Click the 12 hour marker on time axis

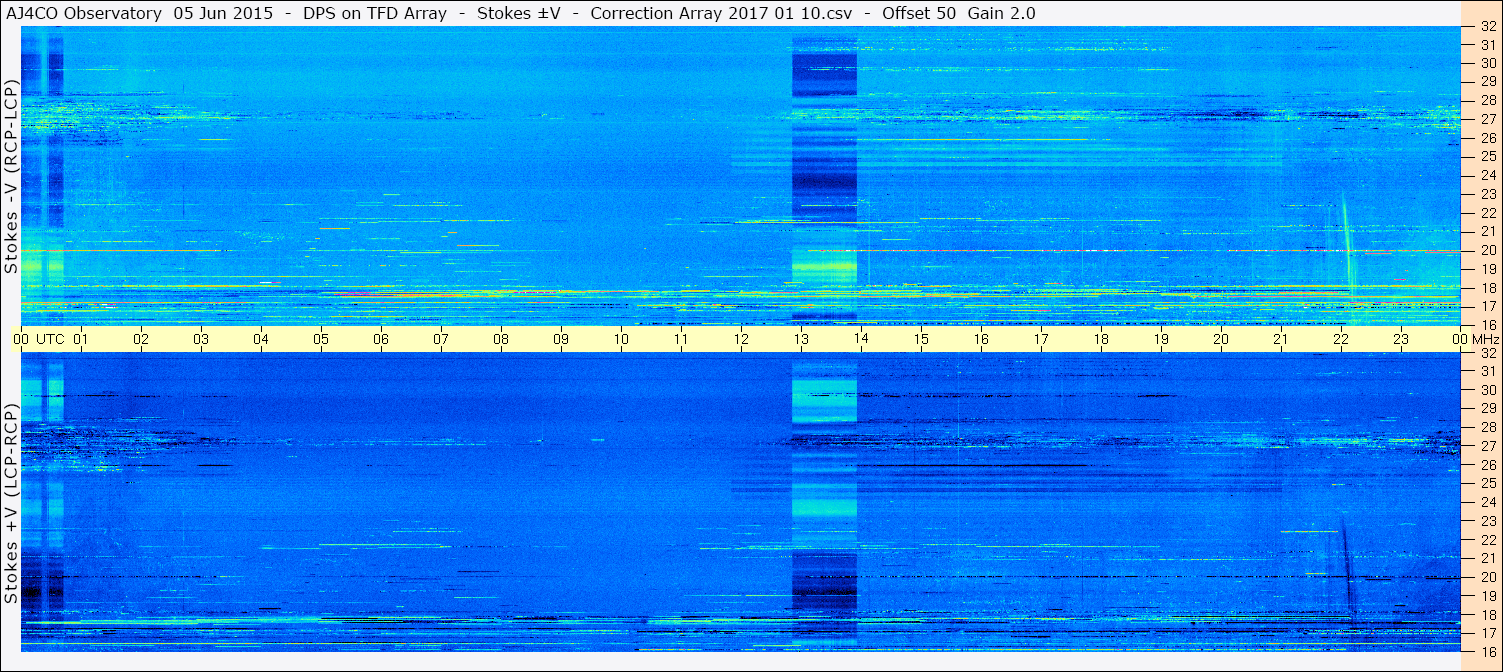741,339
